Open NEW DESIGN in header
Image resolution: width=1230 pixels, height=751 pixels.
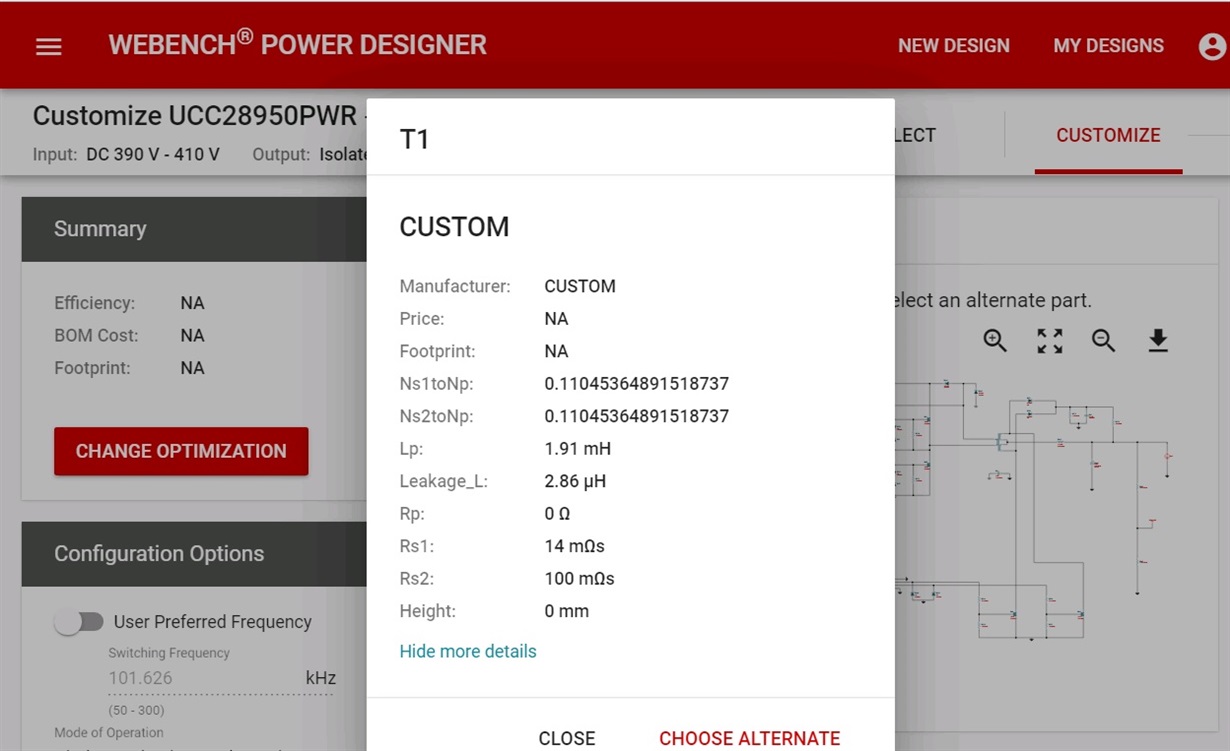(954, 46)
